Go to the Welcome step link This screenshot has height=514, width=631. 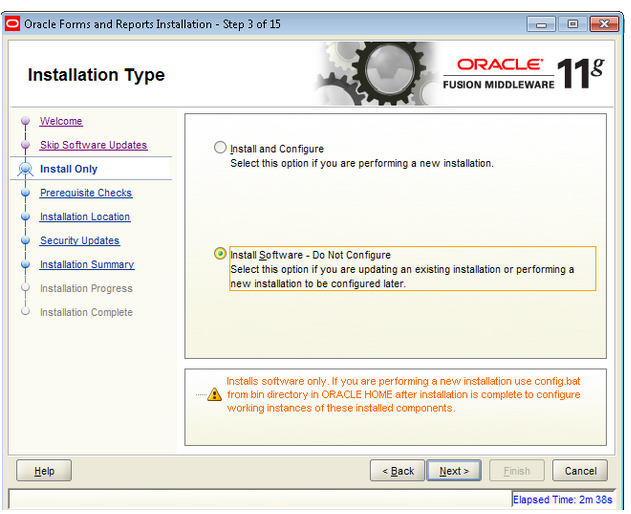61,122
